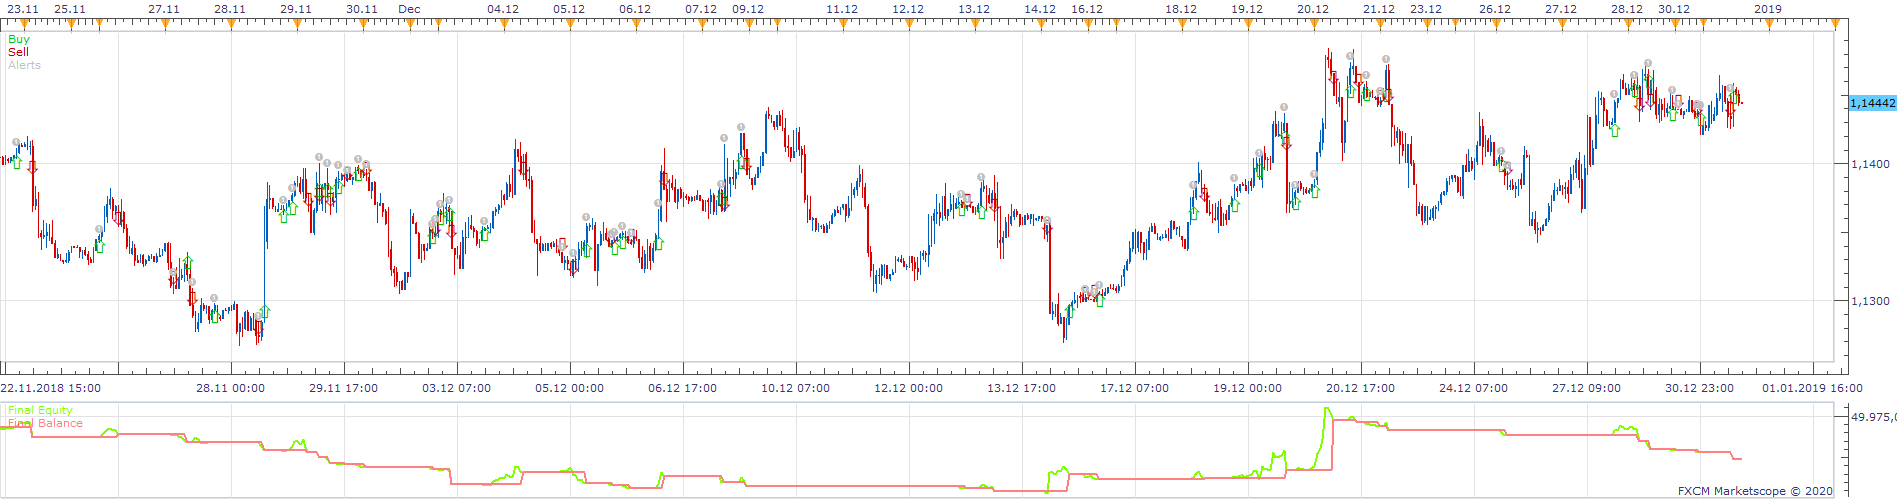Click the orange day marker under 23.11

23,23
